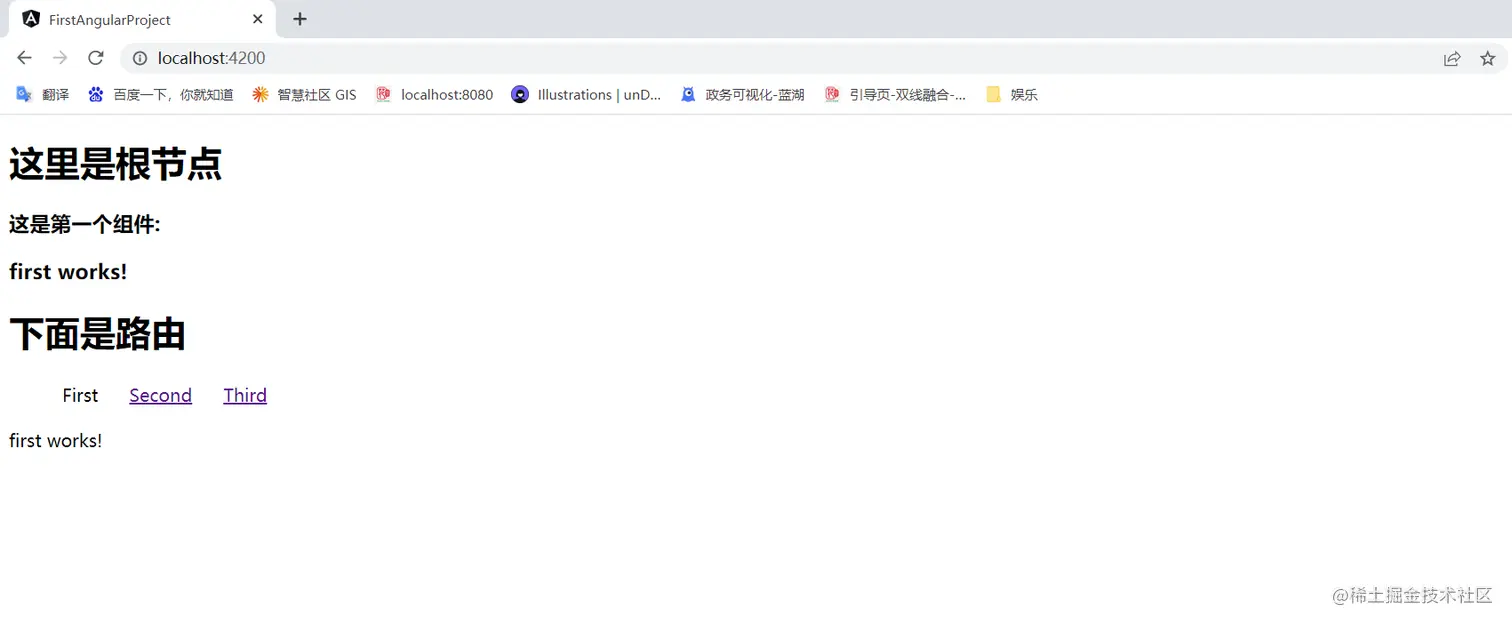Click the router-outlet first works! paragraph

55,440
